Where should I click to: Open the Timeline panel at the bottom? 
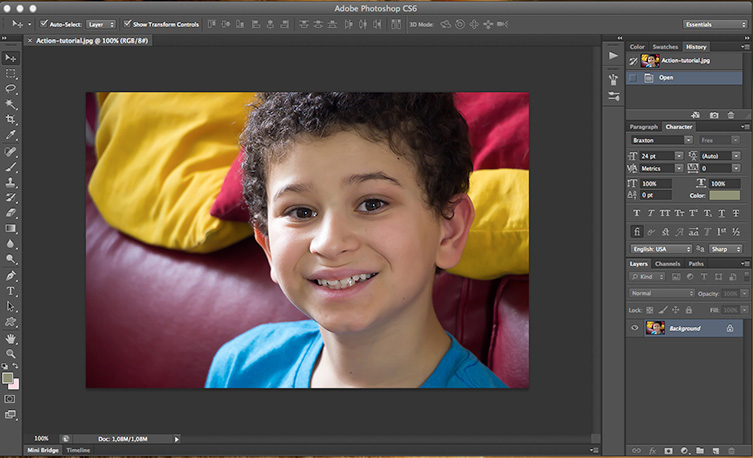click(78, 451)
